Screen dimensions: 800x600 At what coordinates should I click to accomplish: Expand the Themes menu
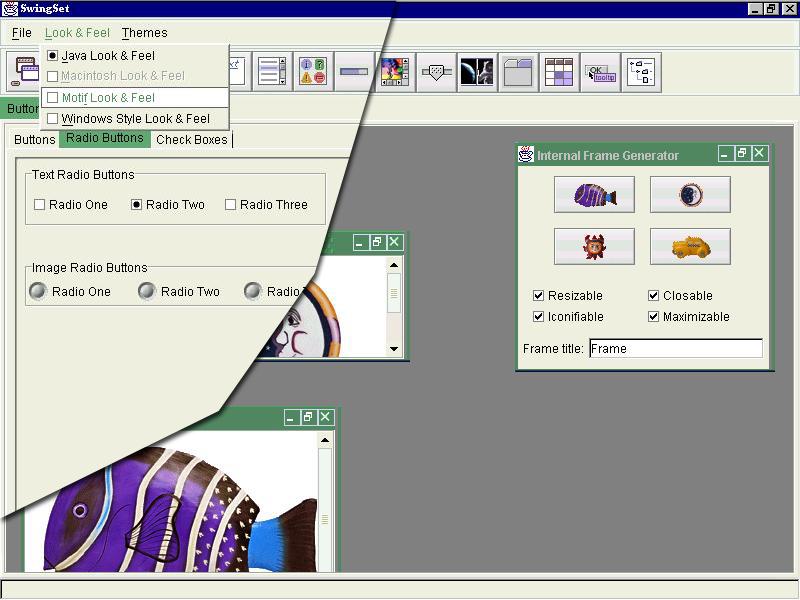(x=144, y=33)
